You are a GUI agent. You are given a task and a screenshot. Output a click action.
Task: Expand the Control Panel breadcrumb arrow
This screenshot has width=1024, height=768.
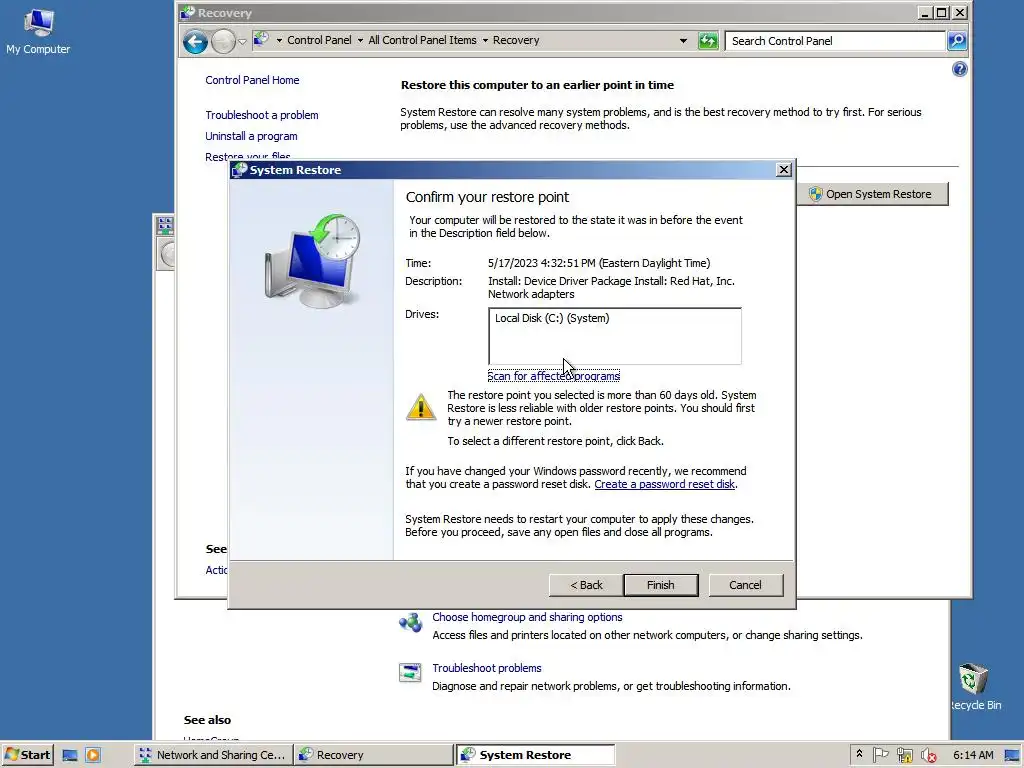click(360, 40)
